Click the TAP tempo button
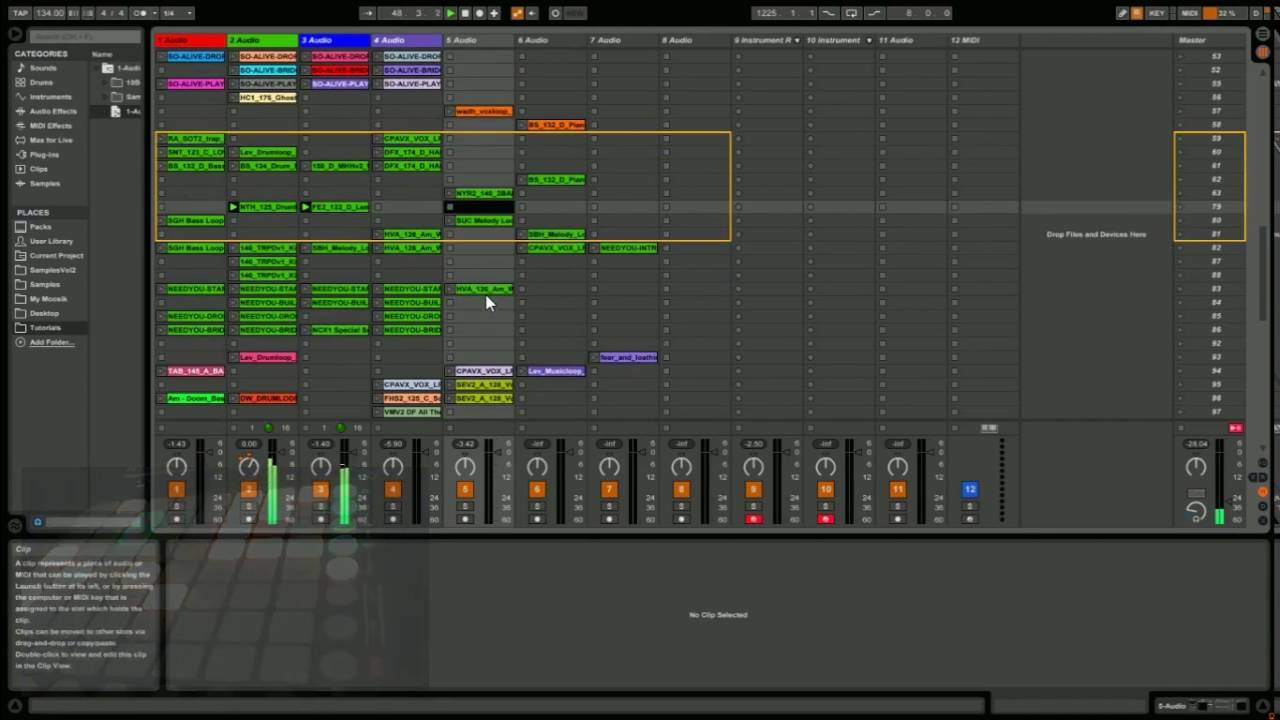This screenshot has height=720, width=1280. pyautogui.click(x=20, y=13)
